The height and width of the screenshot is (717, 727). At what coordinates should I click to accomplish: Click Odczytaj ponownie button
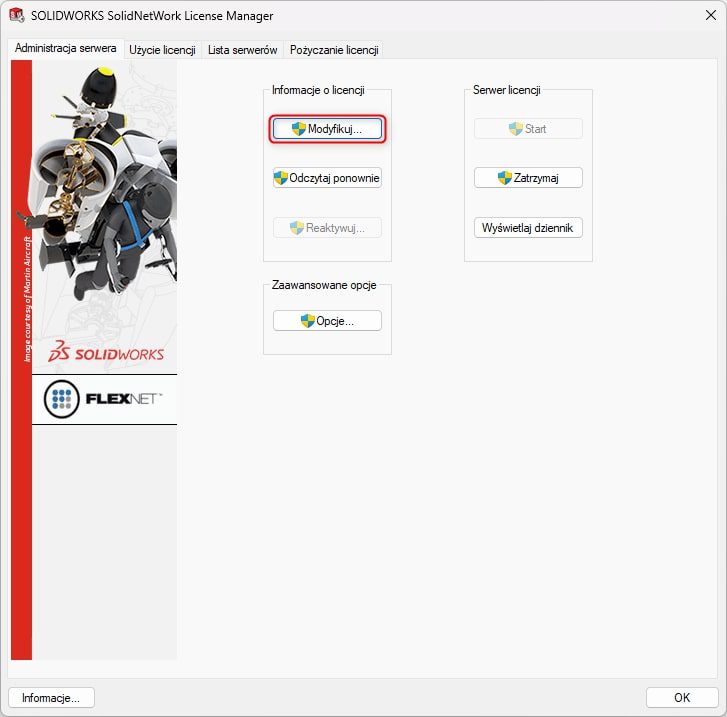click(327, 178)
